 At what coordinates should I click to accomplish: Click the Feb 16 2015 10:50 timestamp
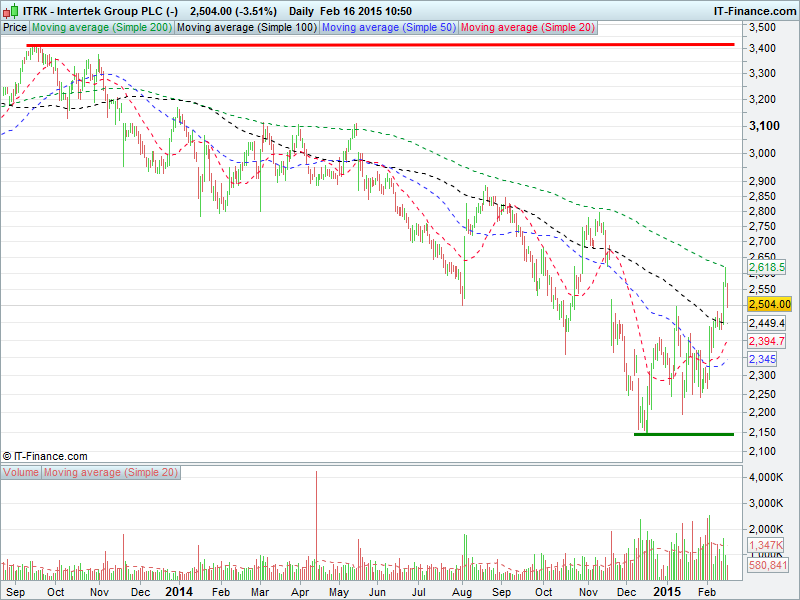[366, 11]
